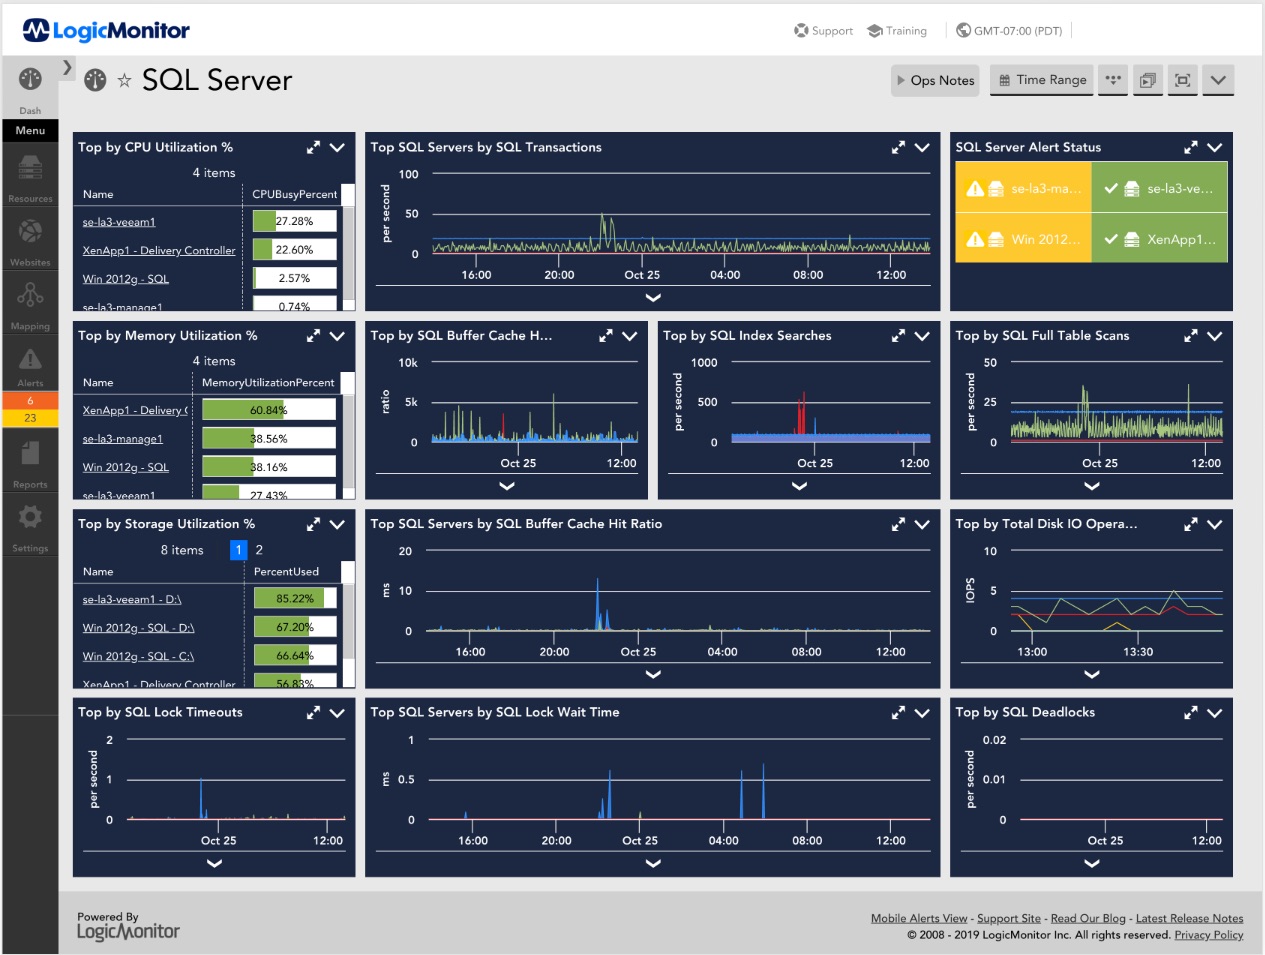Open Latest Release Notes footer link

pyautogui.click(x=1189, y=918)
